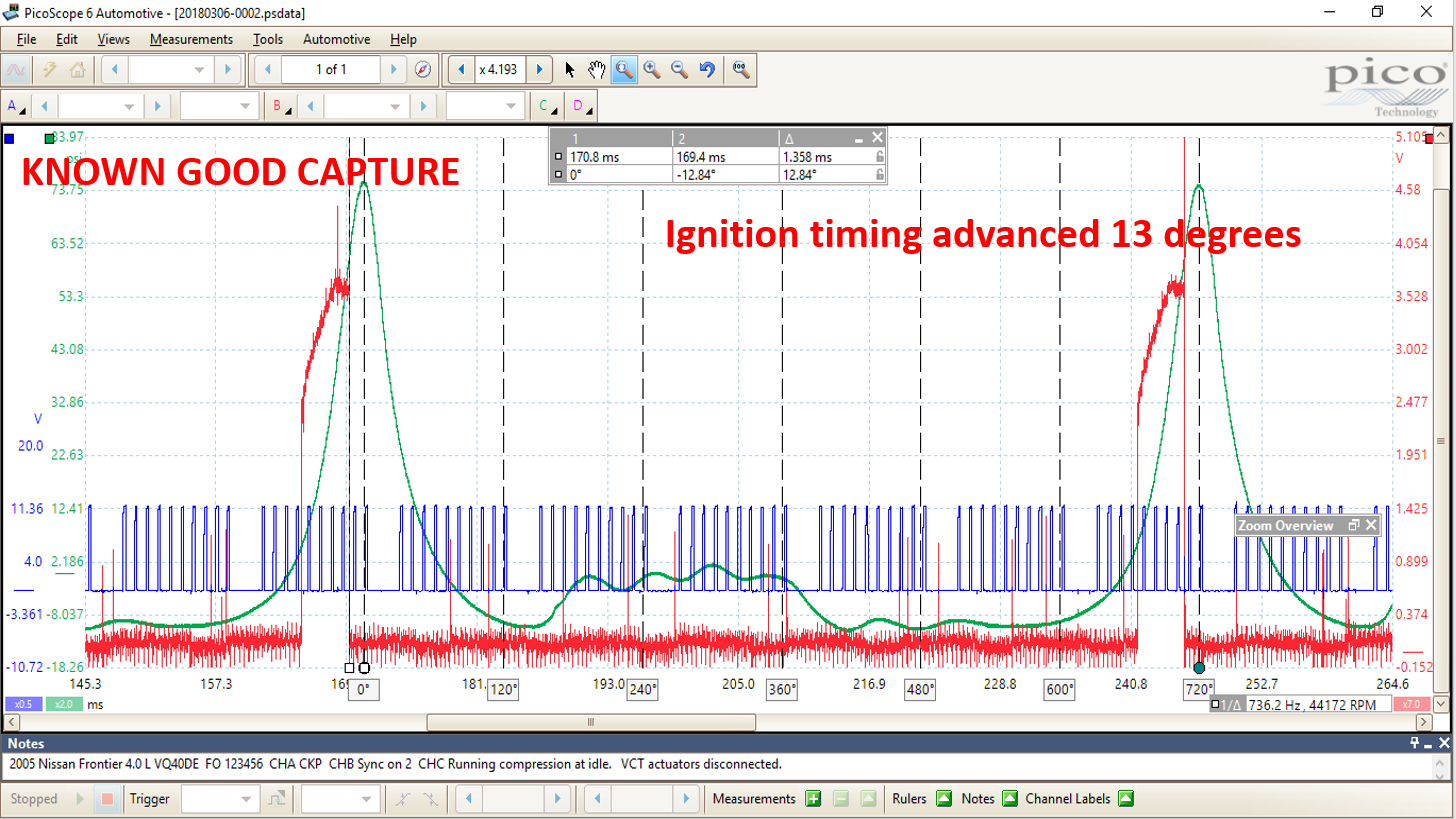Undo the last zoom action
The height and width of the screenshot is (819, 1456).
coord(706,69)
